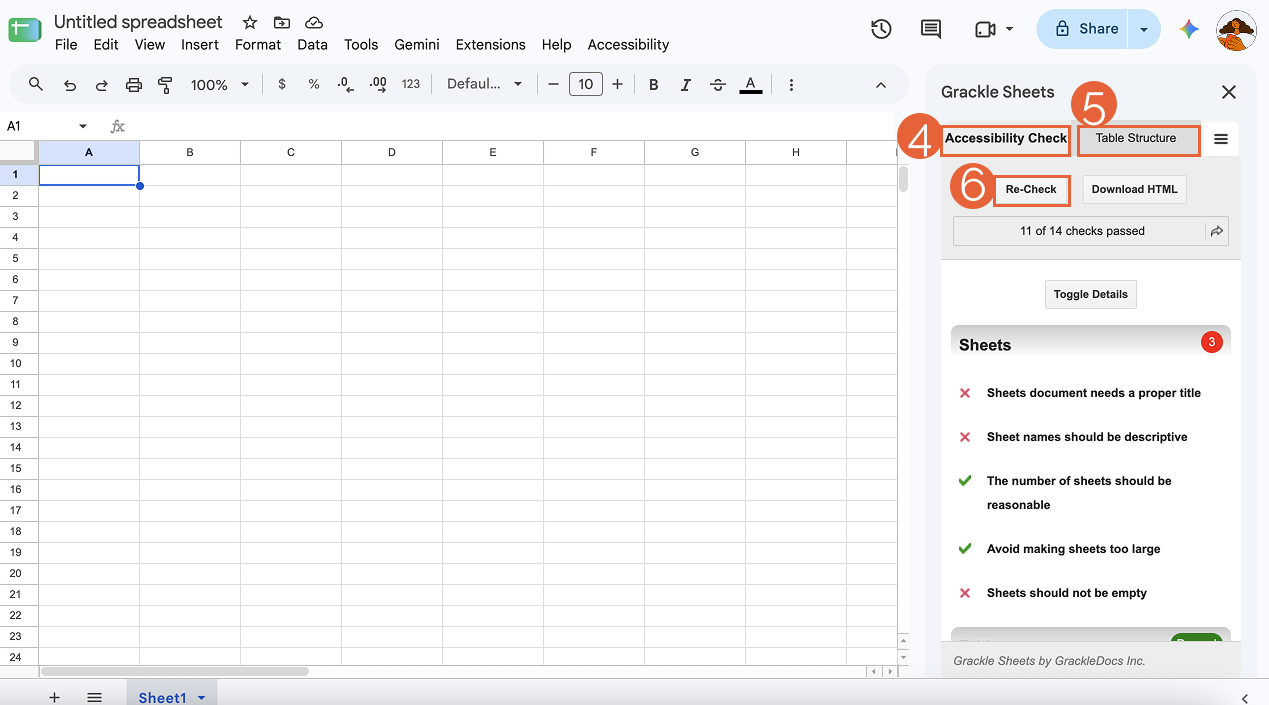The image size is (1269, 705).
Task: Format as currency
Action: coord(282,85)
